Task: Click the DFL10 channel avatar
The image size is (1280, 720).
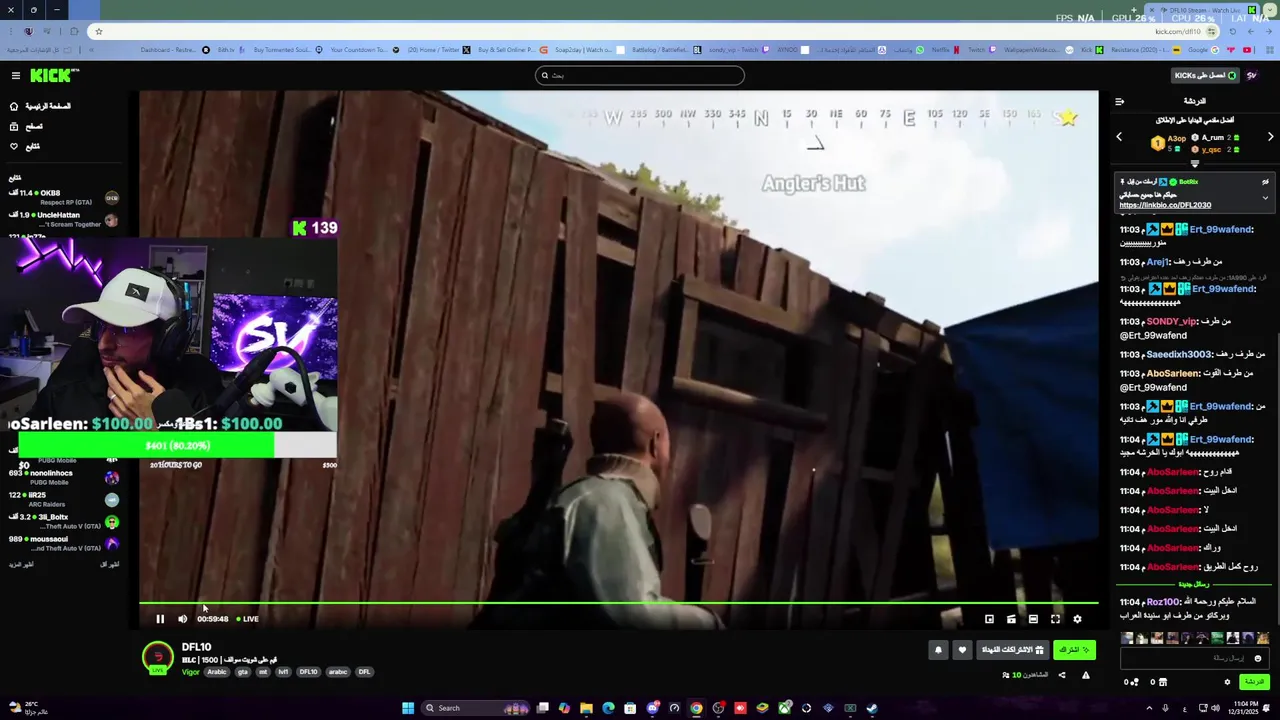Action: [x=157, y=657]
